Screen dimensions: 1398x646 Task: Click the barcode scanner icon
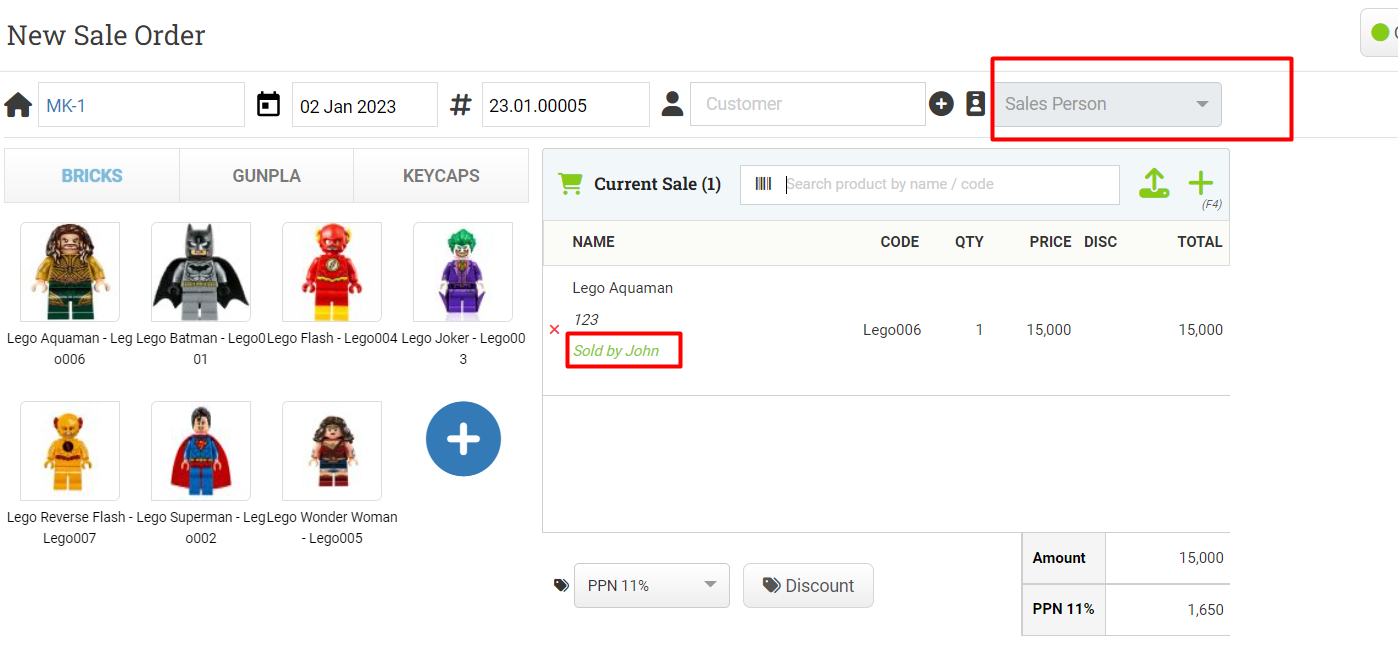click(x=764, y=184)
